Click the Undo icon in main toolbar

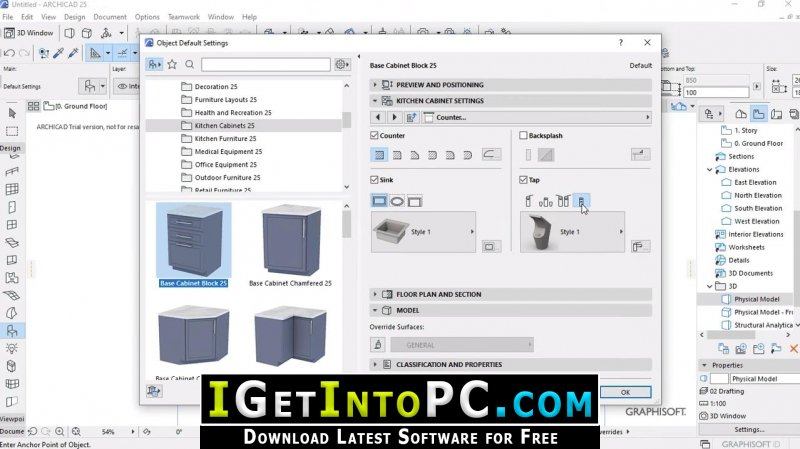(9, 53)
